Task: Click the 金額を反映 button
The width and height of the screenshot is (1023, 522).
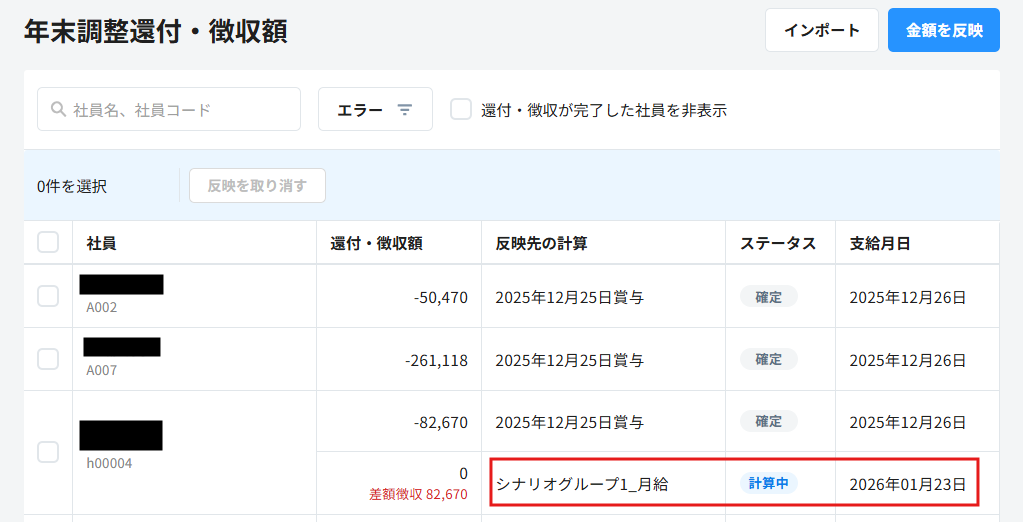Action: tap(943, 30)
